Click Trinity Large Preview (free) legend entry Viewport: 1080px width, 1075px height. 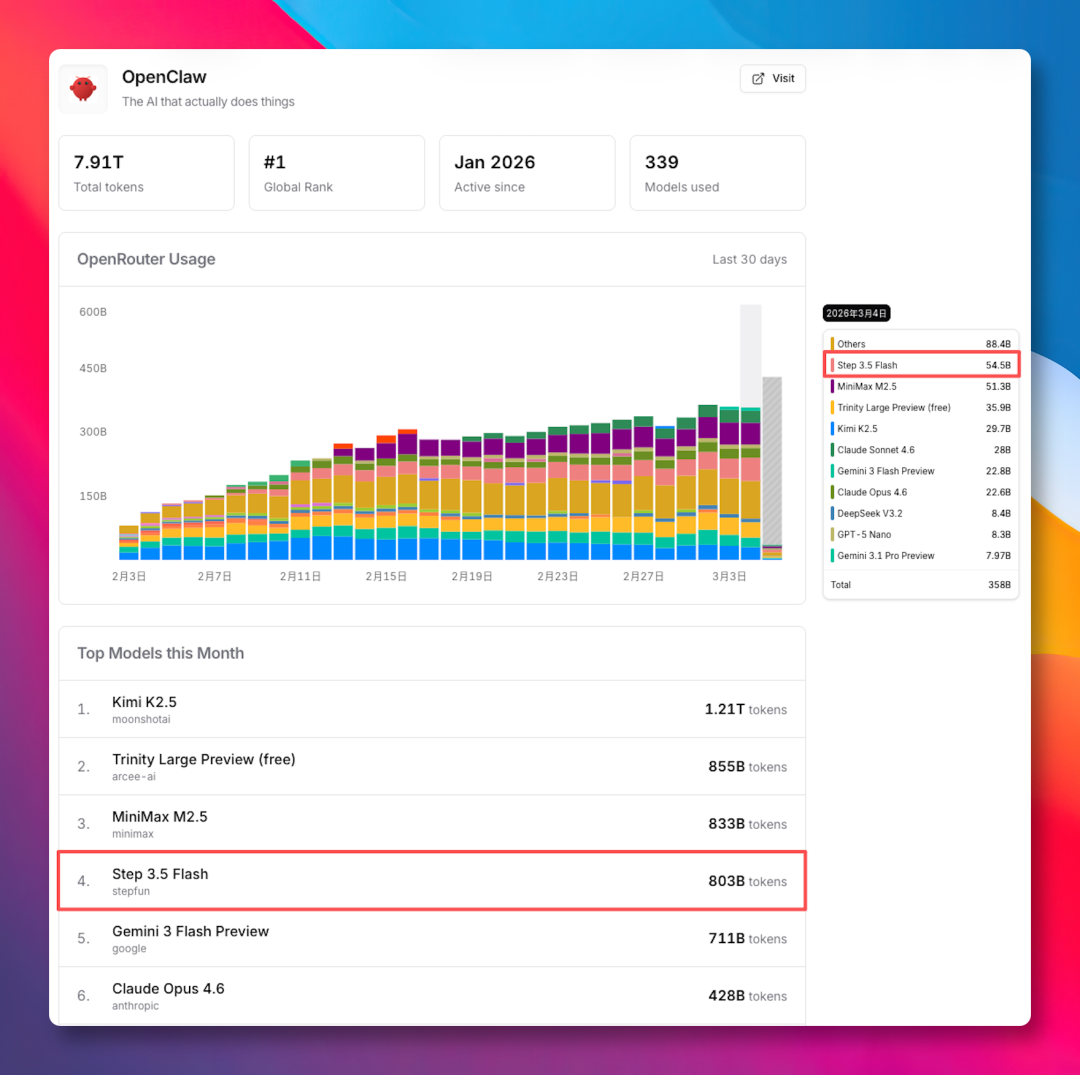click(x=921, y=408)
